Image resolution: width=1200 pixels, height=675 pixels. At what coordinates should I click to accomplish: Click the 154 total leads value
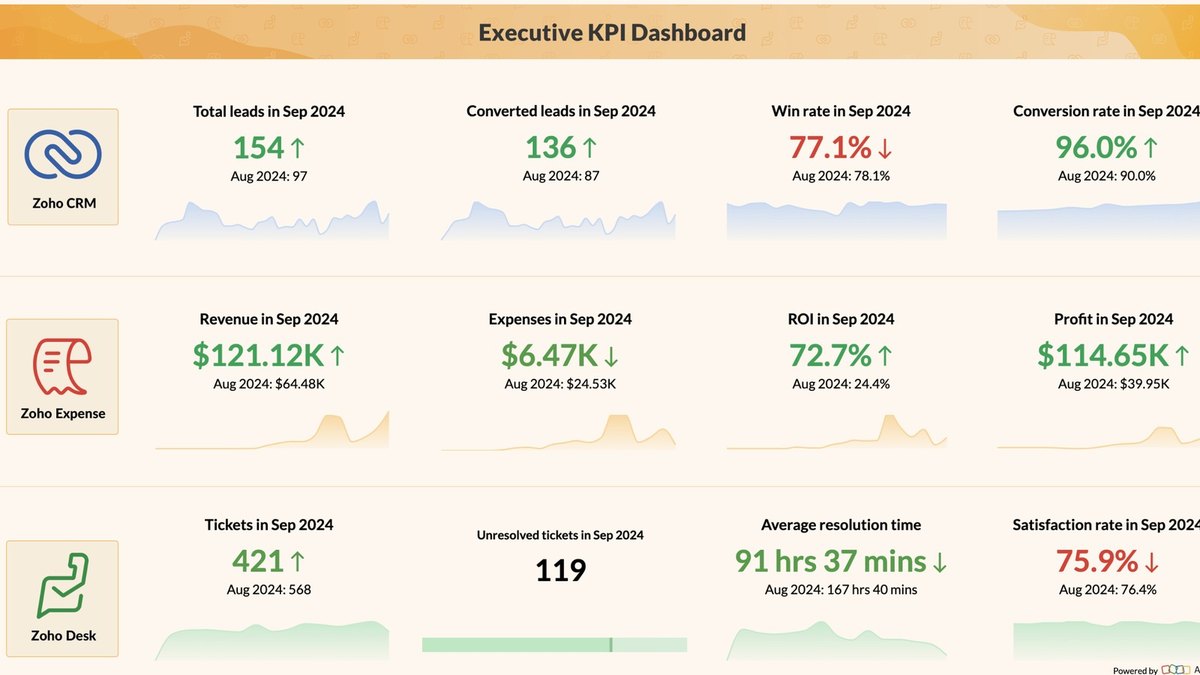[x=258, y=148]
